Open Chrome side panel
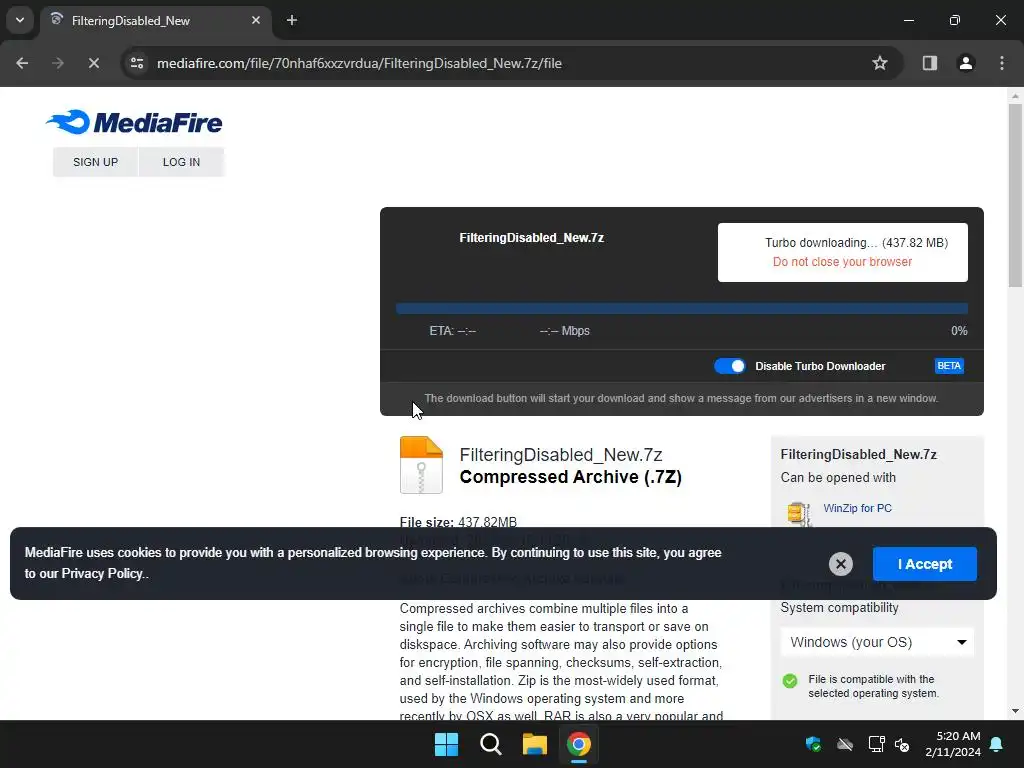1024x768 pixels. [929, 63]
